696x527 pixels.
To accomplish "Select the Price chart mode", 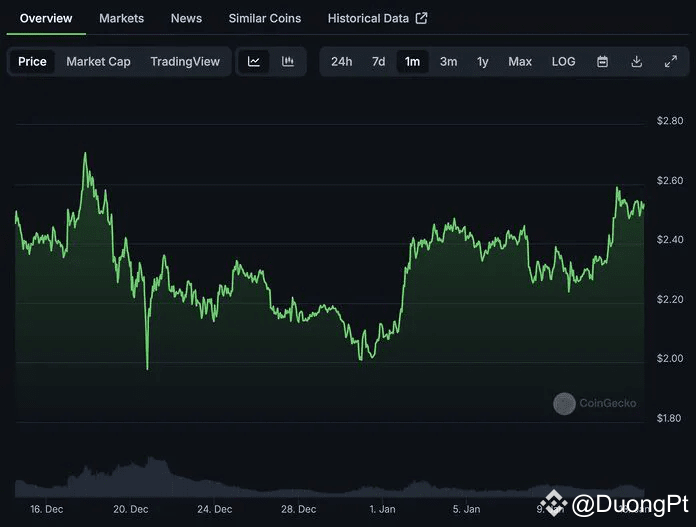I will [32, 62].
